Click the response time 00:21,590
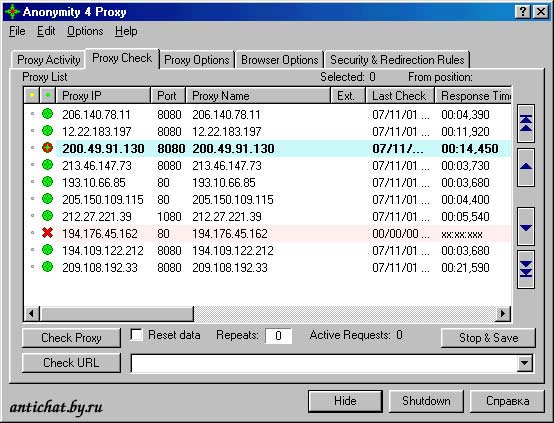Viewport: 554px width, 423px height. pos(465,268)
